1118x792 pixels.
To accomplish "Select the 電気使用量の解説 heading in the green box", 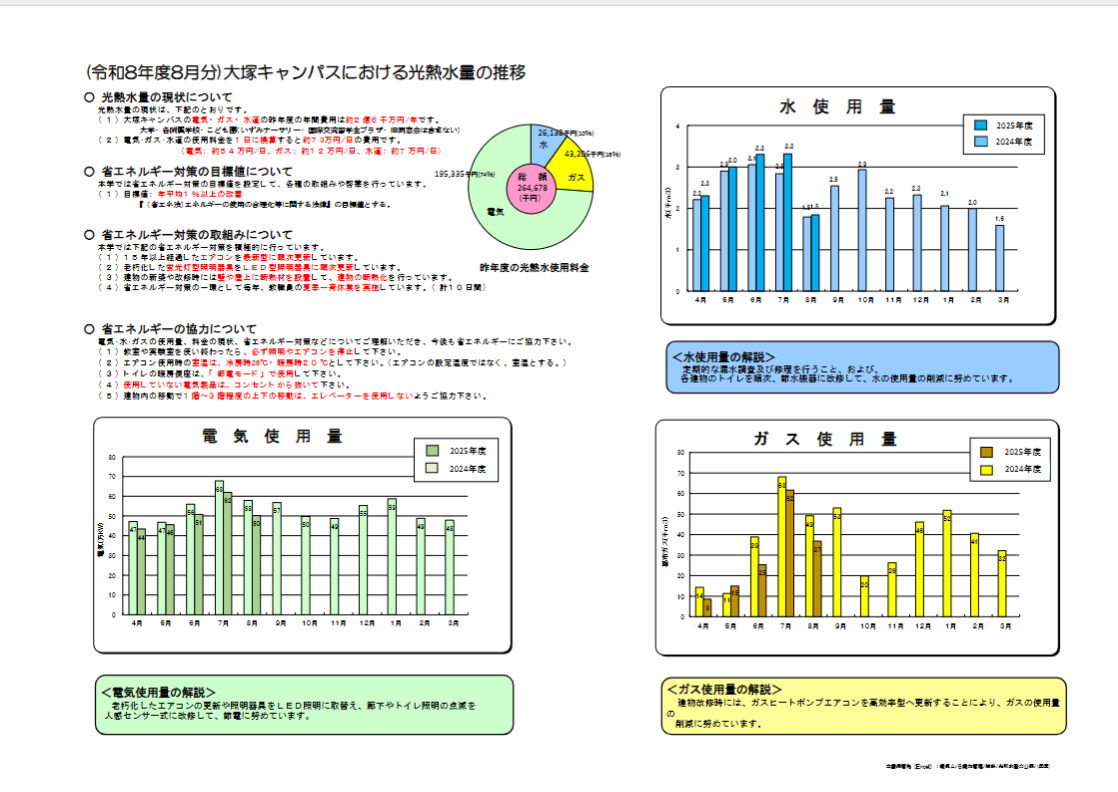I will pyautogui.click(x=158, y=692).
